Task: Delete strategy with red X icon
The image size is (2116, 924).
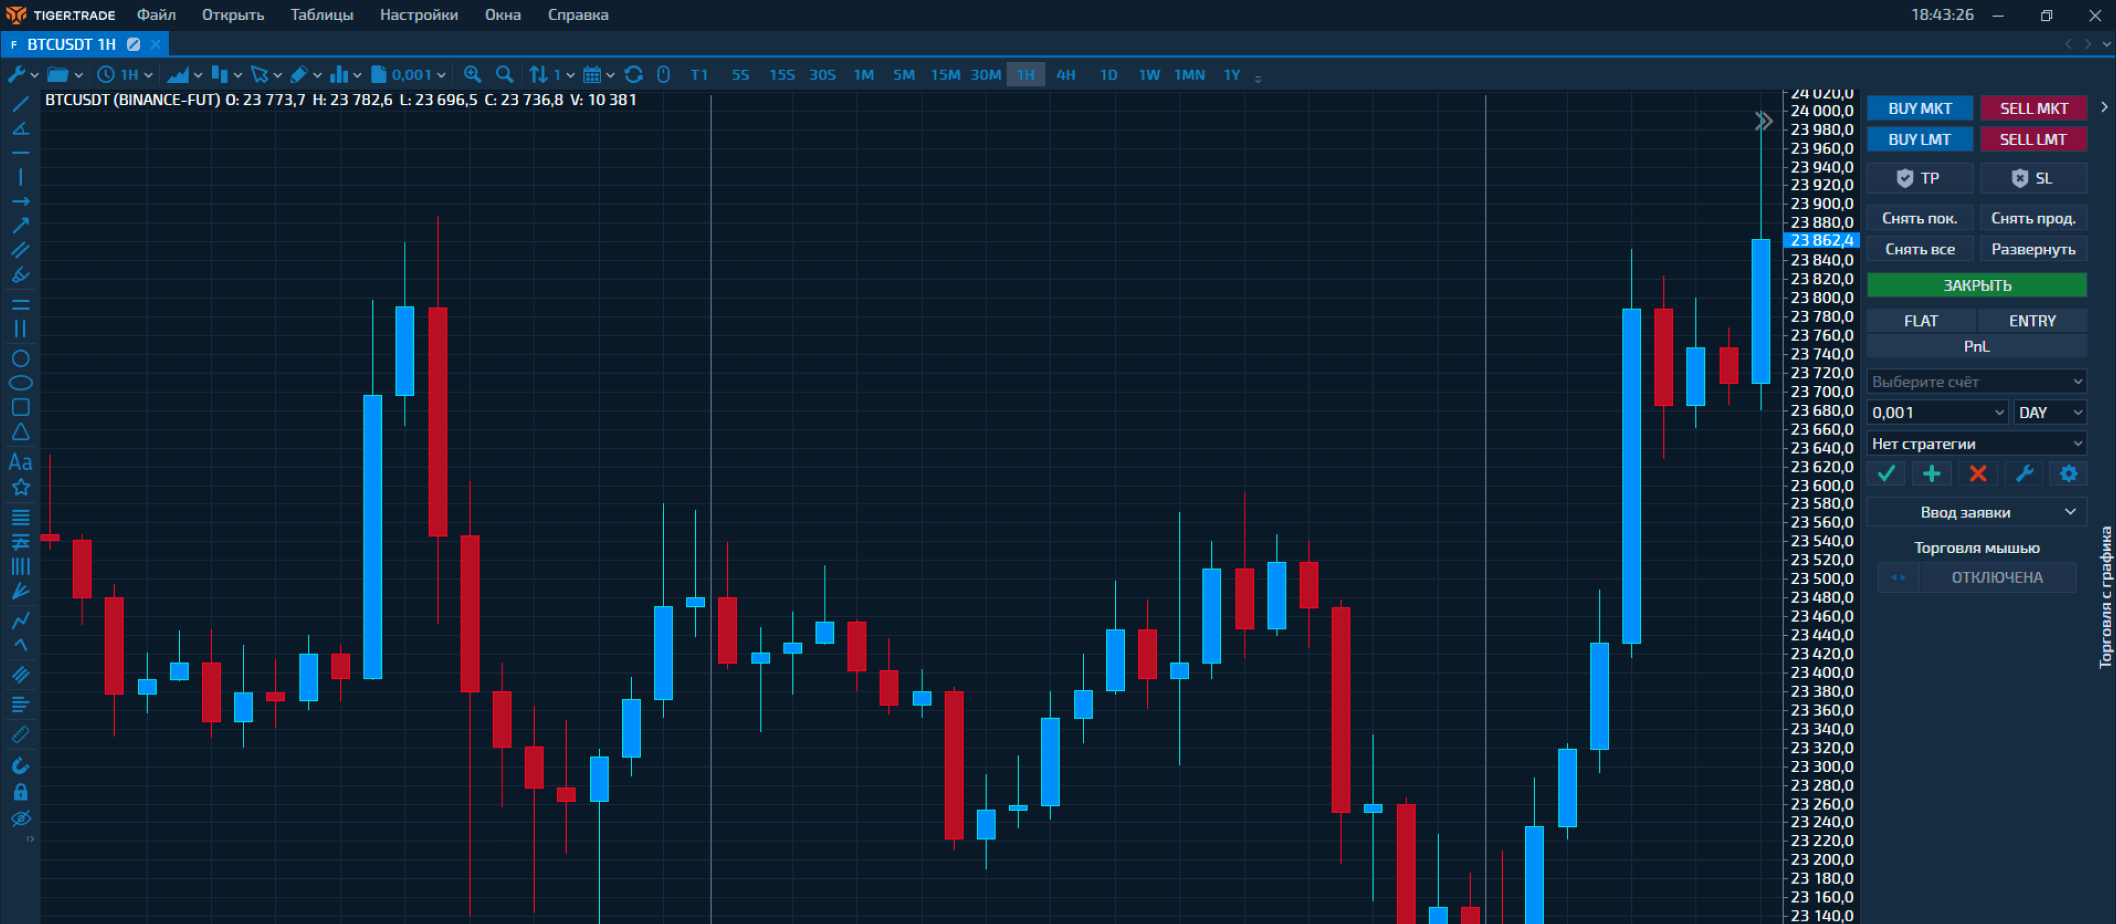Action: tap(1977, 474)
